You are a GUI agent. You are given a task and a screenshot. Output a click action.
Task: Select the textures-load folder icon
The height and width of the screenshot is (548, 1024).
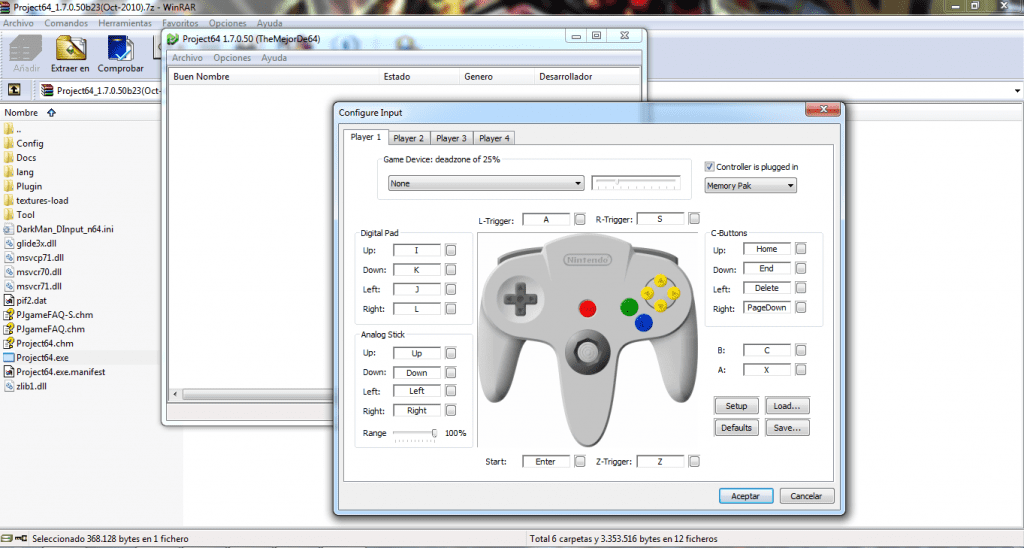[8, 201]
